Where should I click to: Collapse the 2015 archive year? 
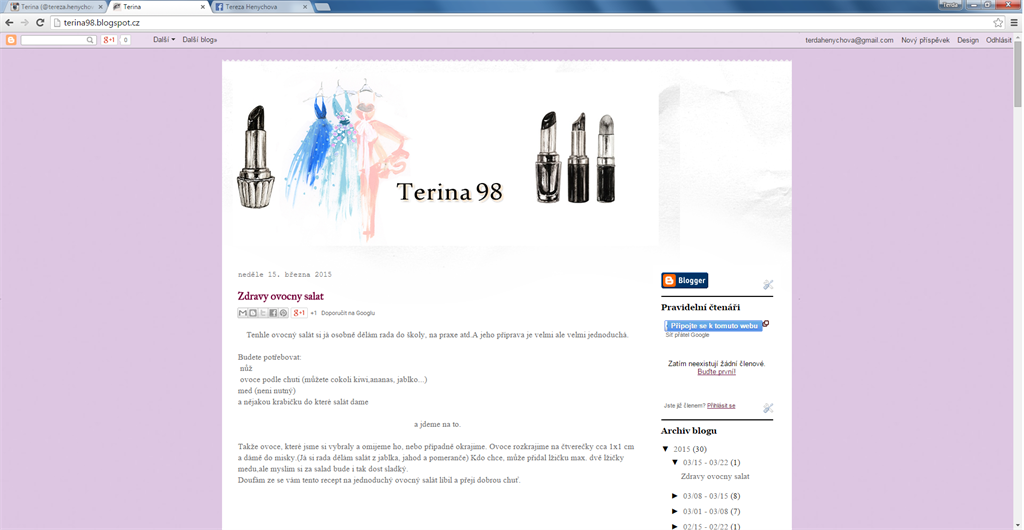point(665,449)
